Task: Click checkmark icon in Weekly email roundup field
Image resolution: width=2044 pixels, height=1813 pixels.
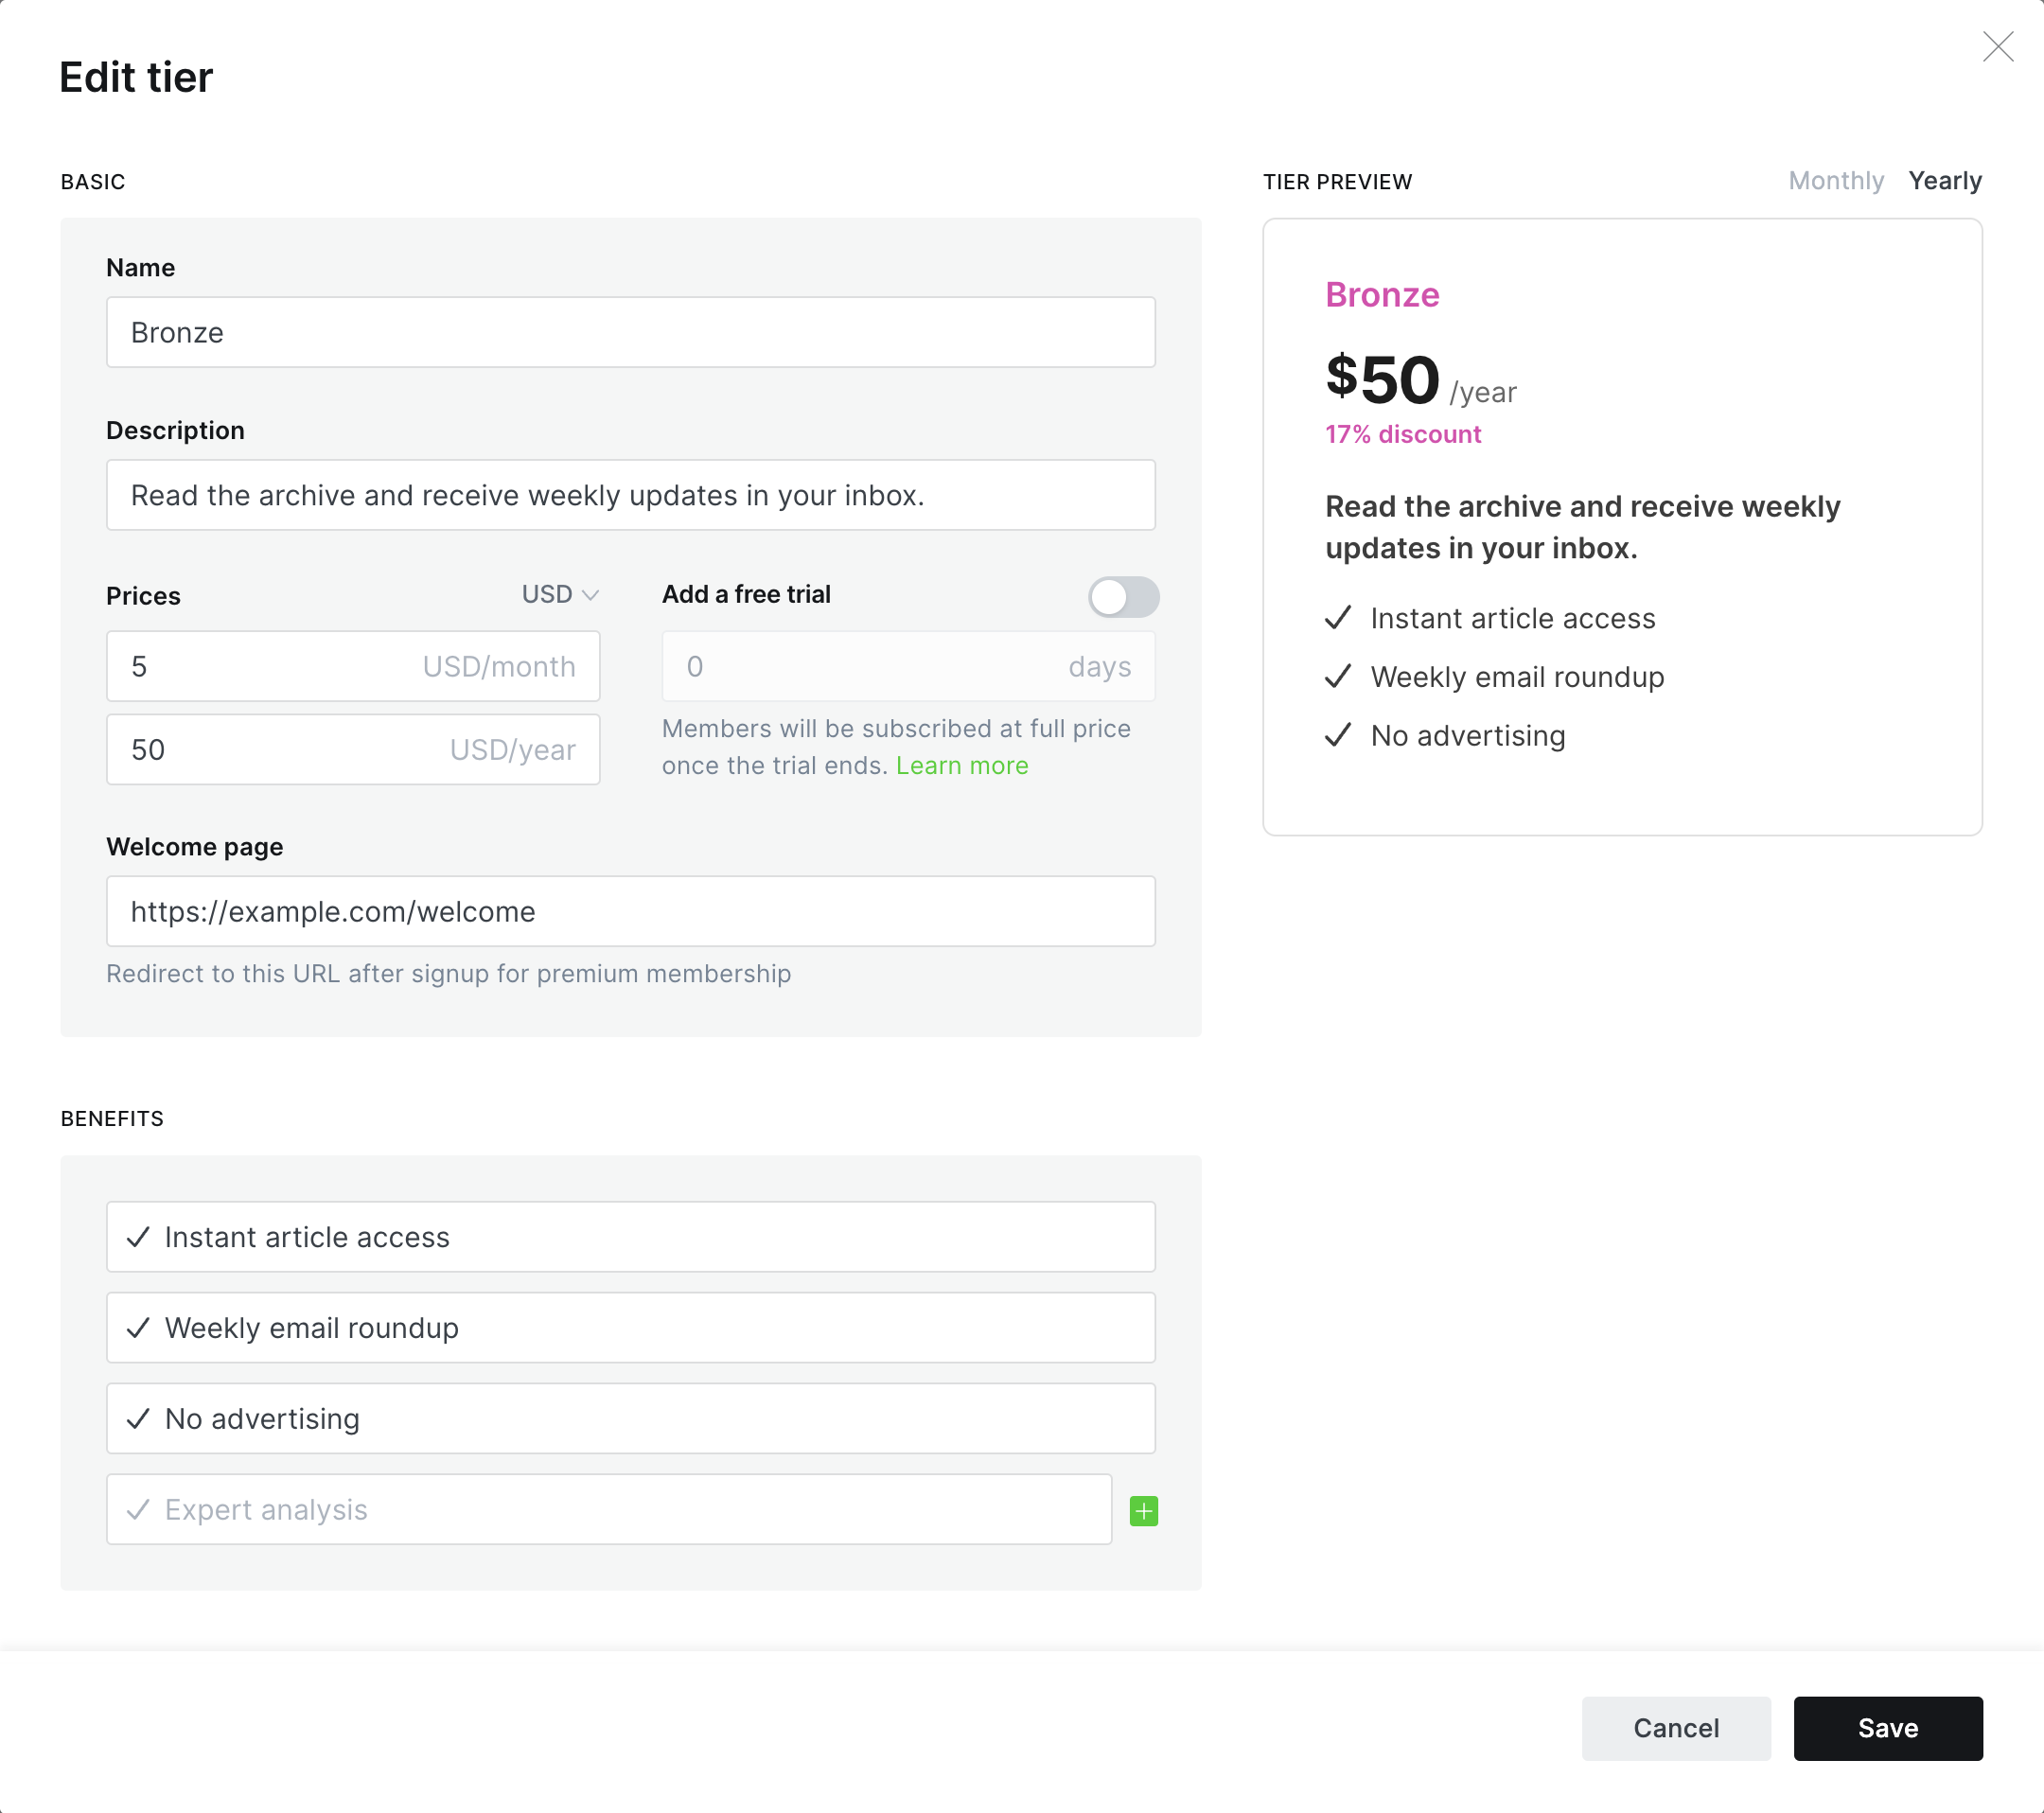Action: pyautogui.click(x=138, y=1328)
